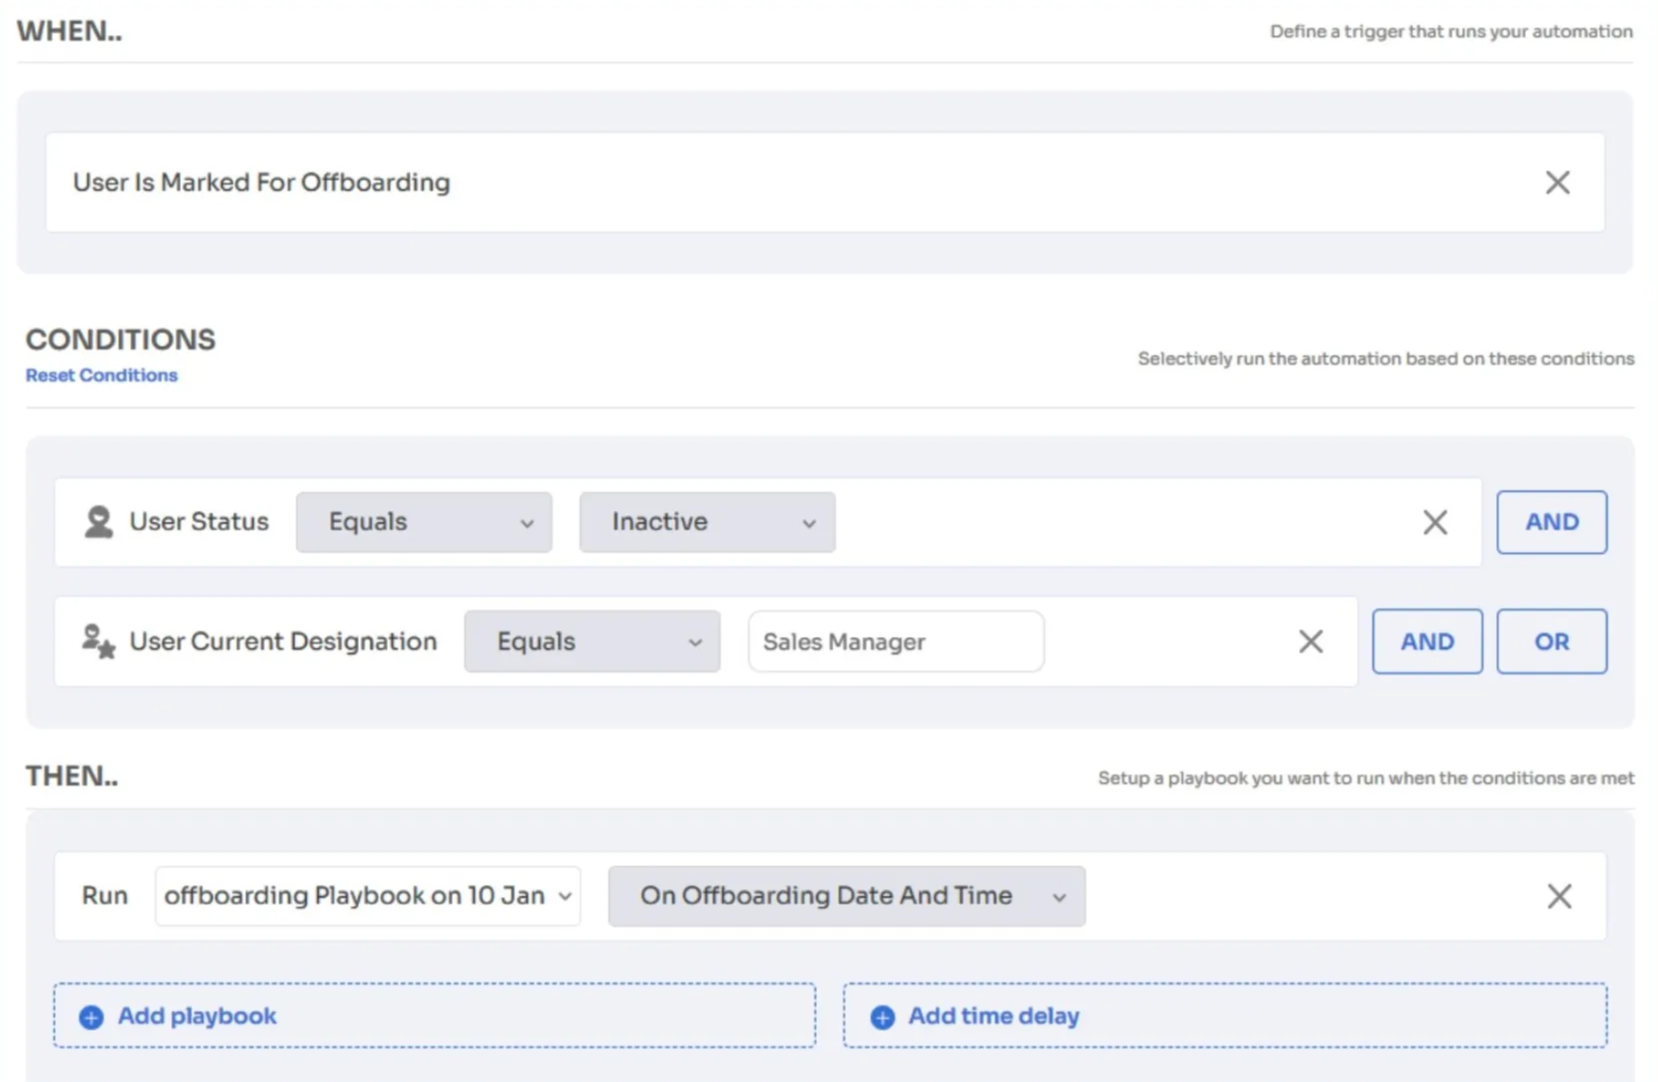Open the Equals operator dropdown for Designation

pos(592,641)
